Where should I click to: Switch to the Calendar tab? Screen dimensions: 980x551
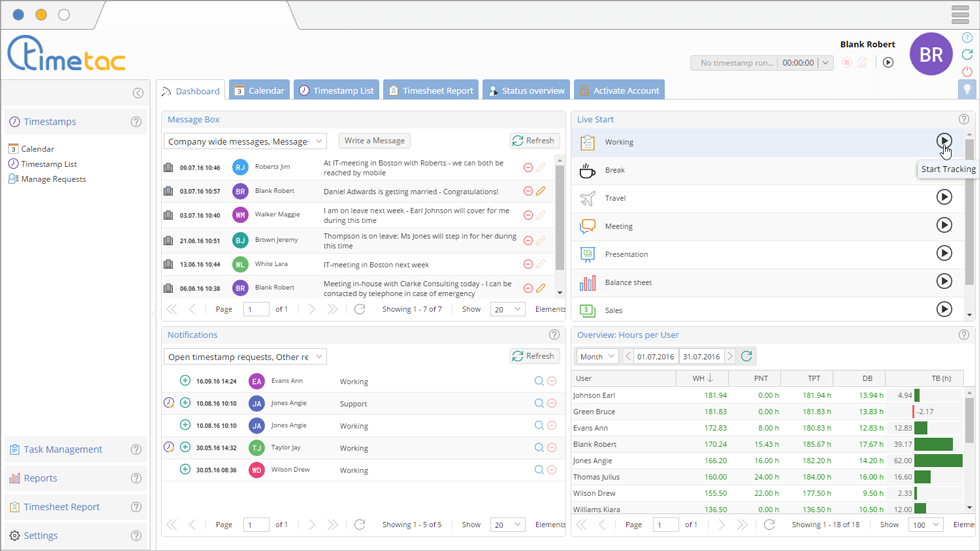[x=259, y=91]
